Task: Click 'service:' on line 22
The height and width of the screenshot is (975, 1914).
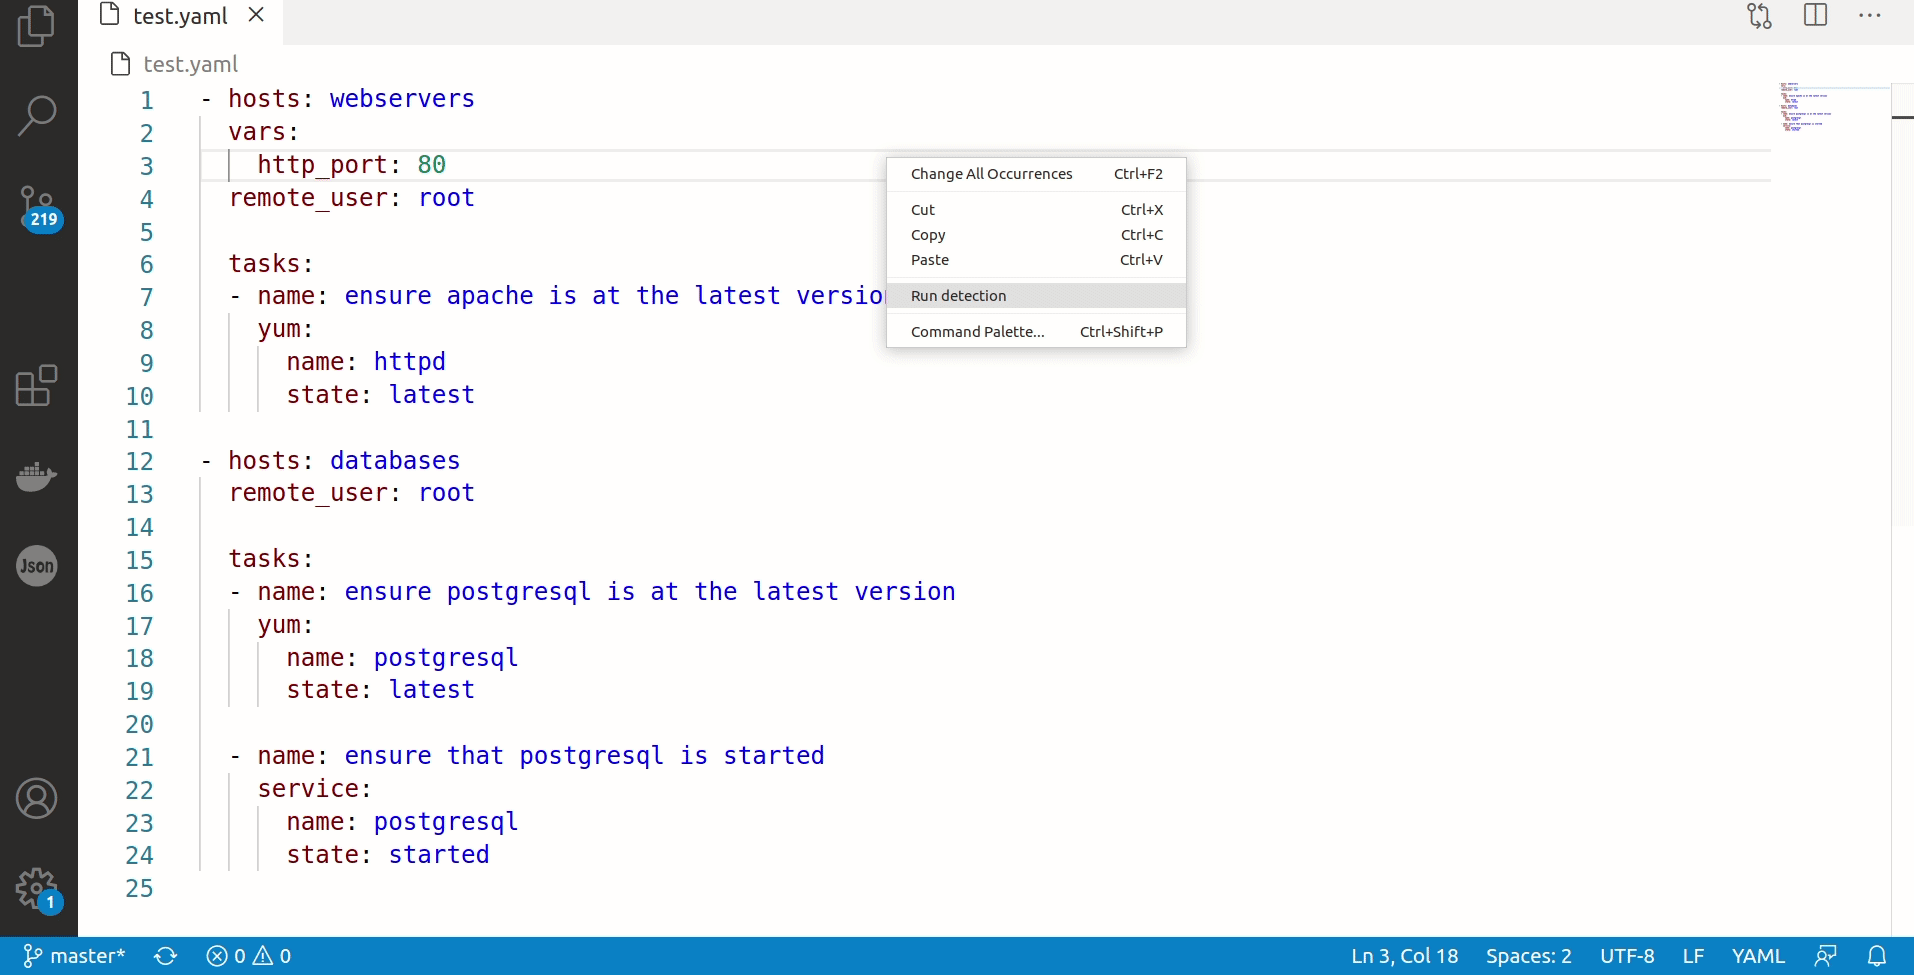Action: tap(315, 789)
